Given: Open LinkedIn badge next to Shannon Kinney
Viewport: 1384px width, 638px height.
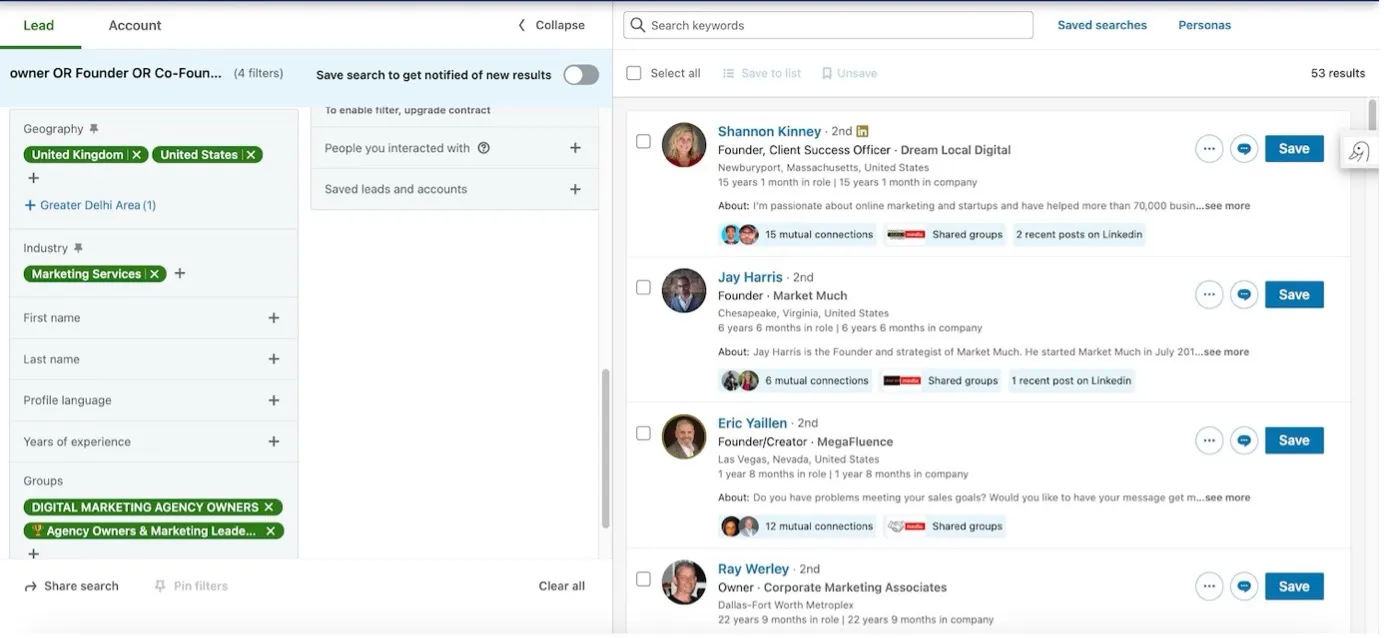Looking at the screenshot, I should pyautogui.click(x=862, y=131).
